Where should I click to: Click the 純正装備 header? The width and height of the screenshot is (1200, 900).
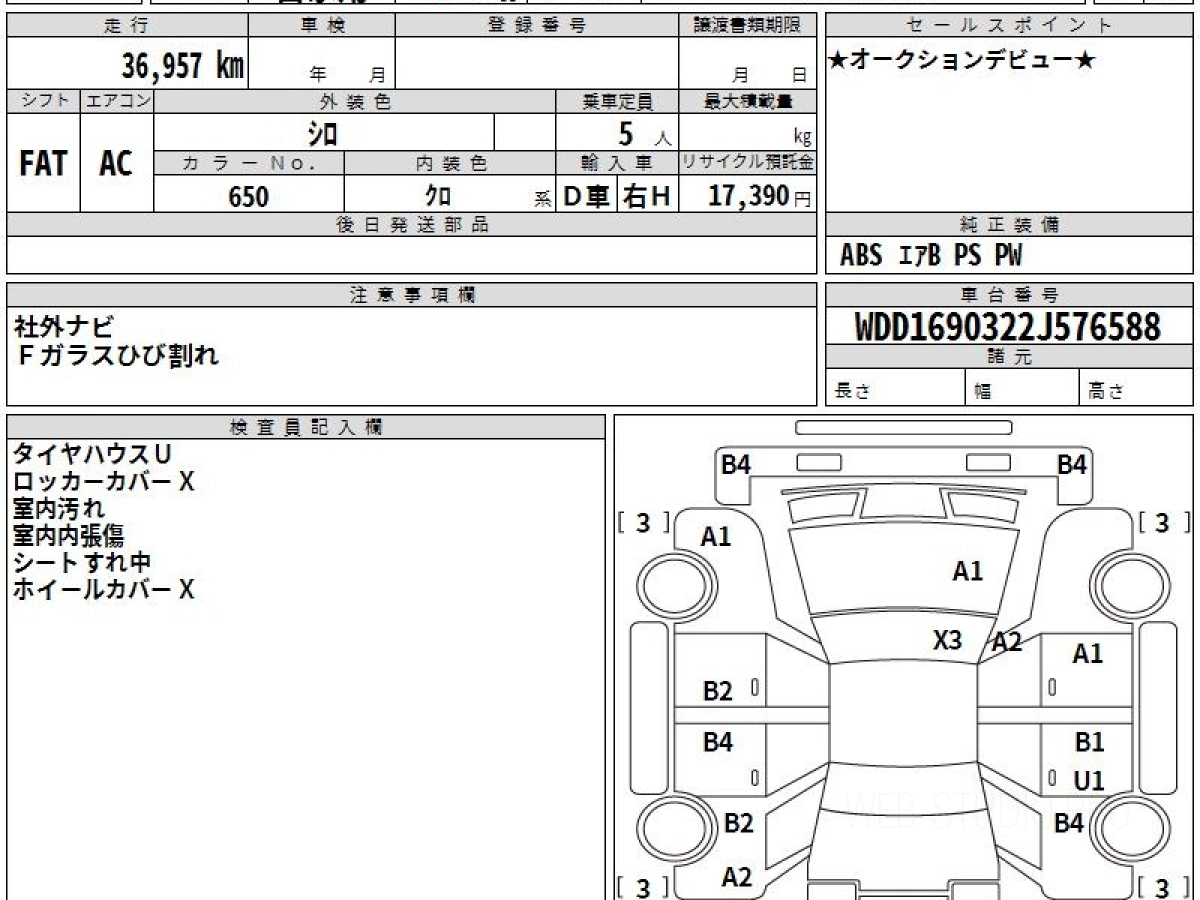click(1010, 225)
